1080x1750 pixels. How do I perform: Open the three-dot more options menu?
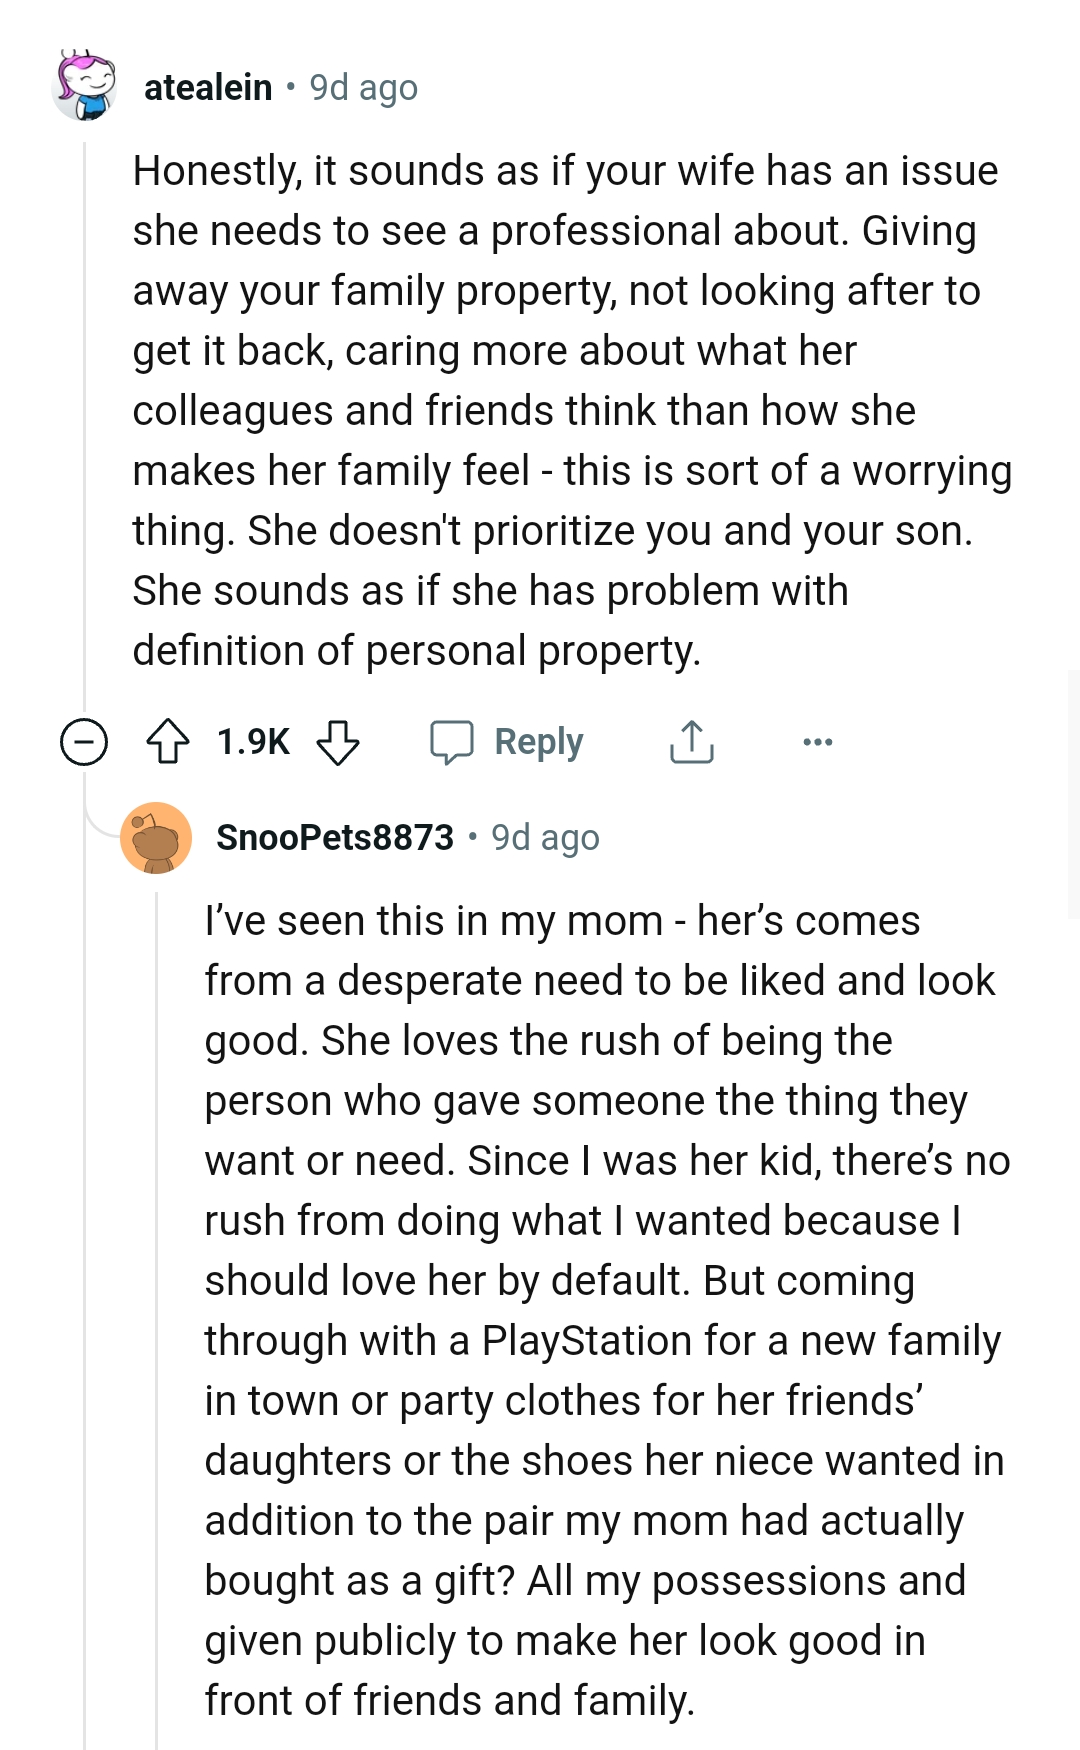tap(817, 742)
